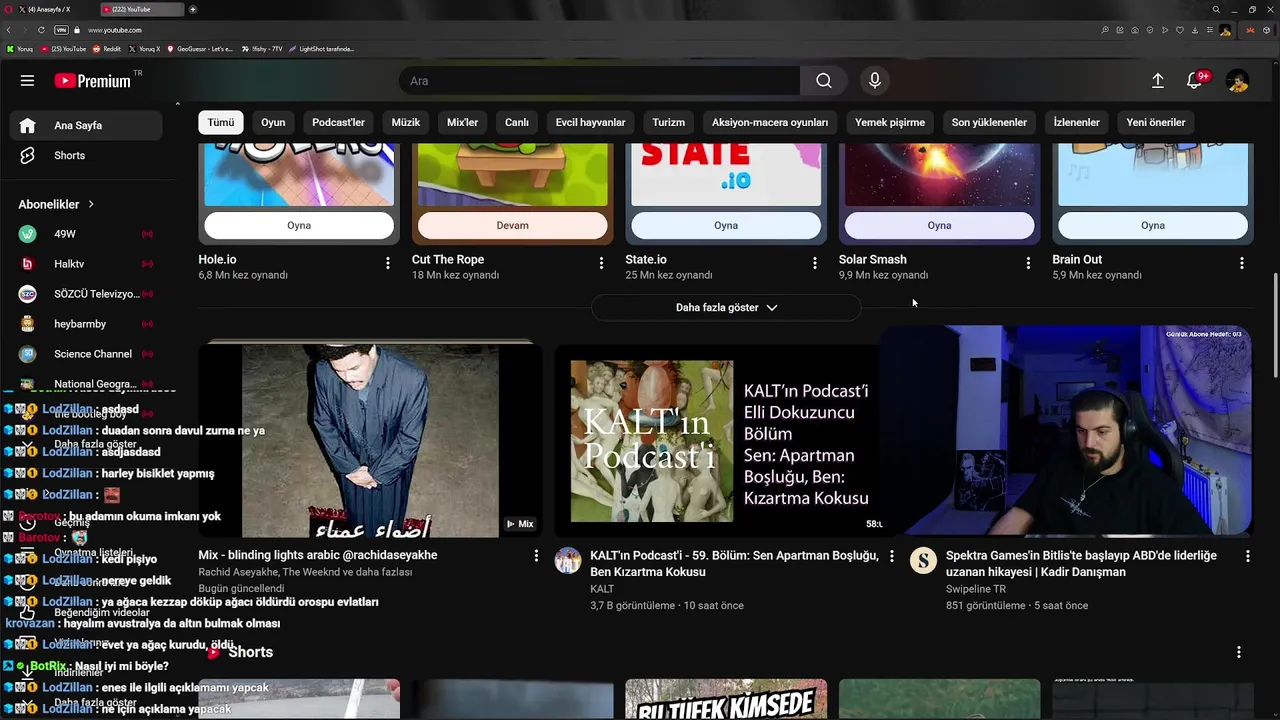1280x720 pixels.
Task: Open 49W subscription channel
Action: click(x=86, y=234)
